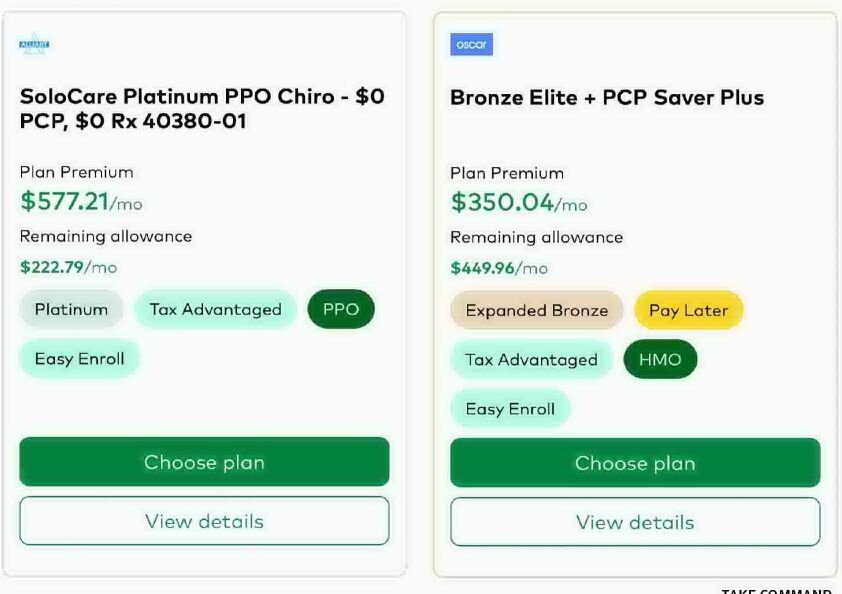Click Easy Enroll tag on the SoloCare card
Viewport: 842px width, 594px height.
tap(80, 359)
